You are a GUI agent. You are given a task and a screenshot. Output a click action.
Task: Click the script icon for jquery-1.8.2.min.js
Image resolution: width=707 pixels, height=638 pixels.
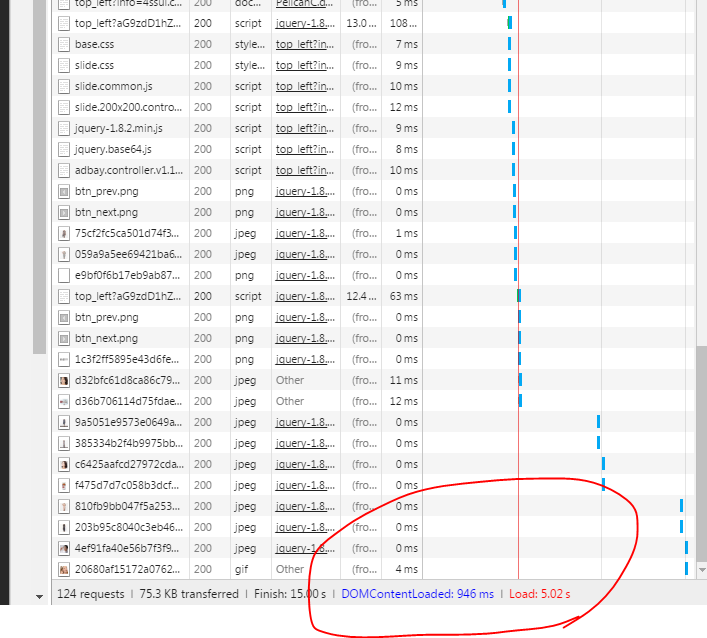pos(64,128)
